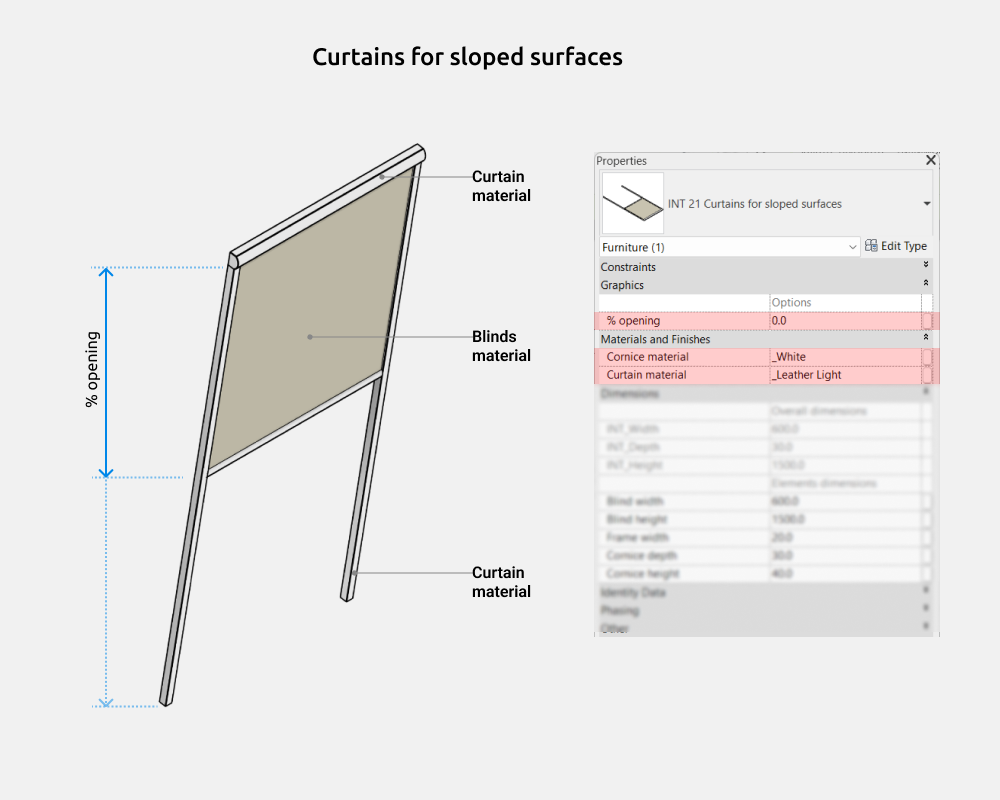The width and height of the screenshot is (1000, 800).
Task: Click the Properties panel title text
Action: click(x=621, y=161)
